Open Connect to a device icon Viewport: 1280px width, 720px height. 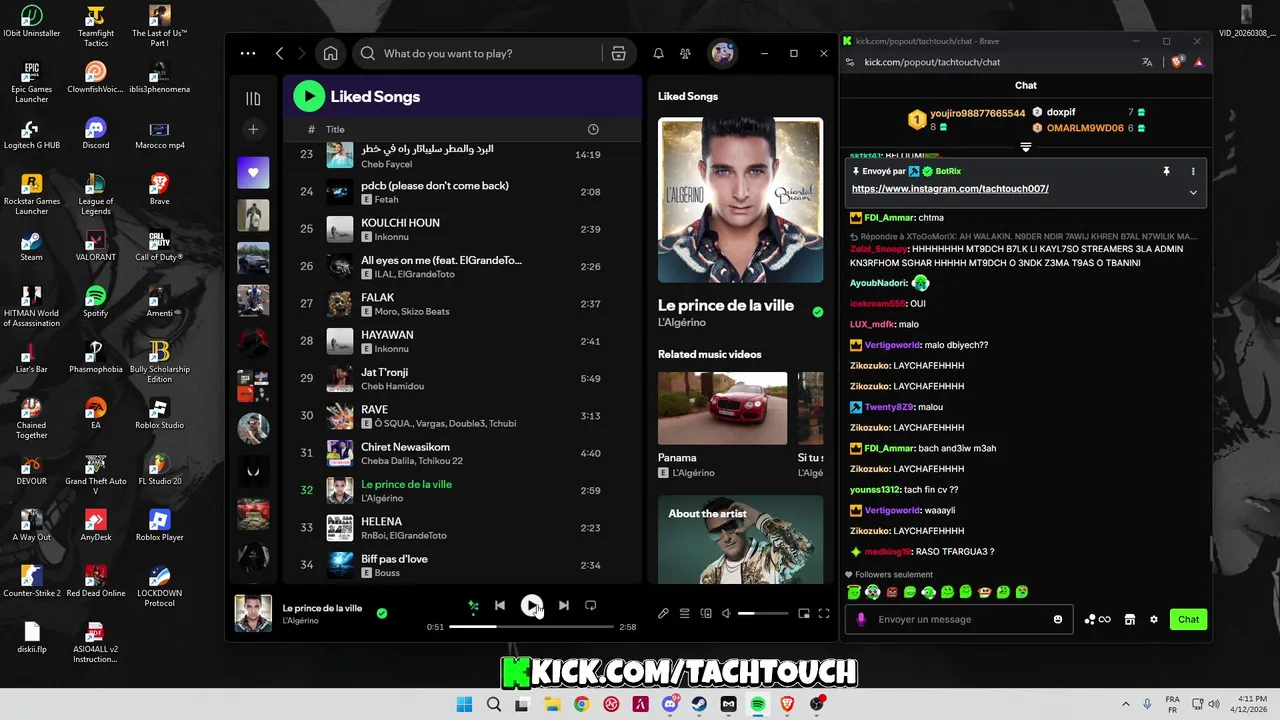click(706, 613)
